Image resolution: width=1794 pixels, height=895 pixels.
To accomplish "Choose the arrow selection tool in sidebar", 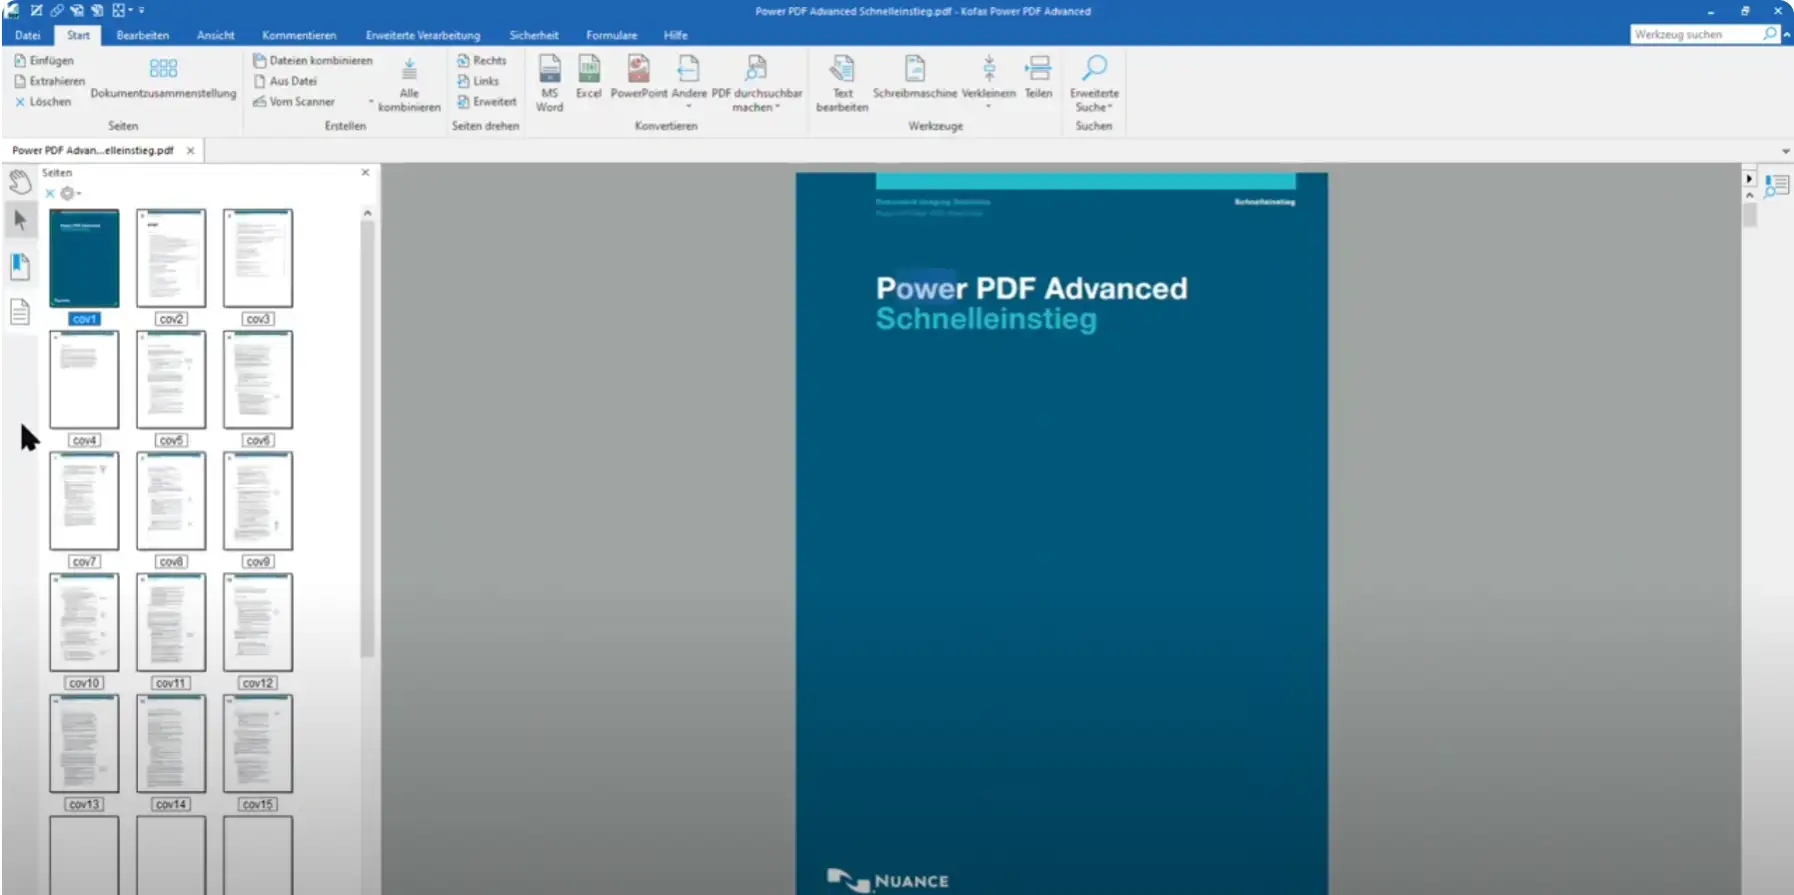I will click(20, 220).
